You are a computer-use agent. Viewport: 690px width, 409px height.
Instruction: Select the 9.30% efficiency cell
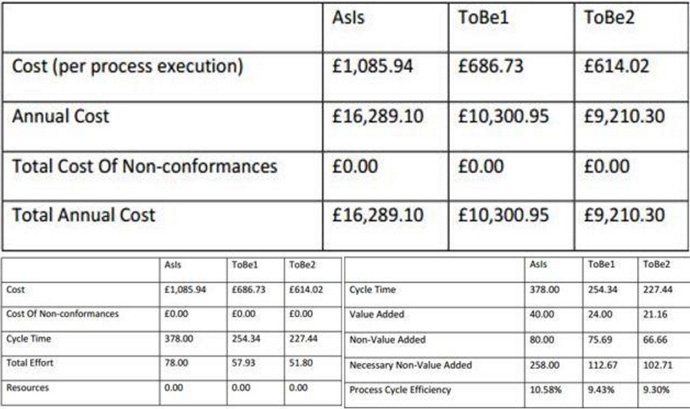(x=656, y=390)
